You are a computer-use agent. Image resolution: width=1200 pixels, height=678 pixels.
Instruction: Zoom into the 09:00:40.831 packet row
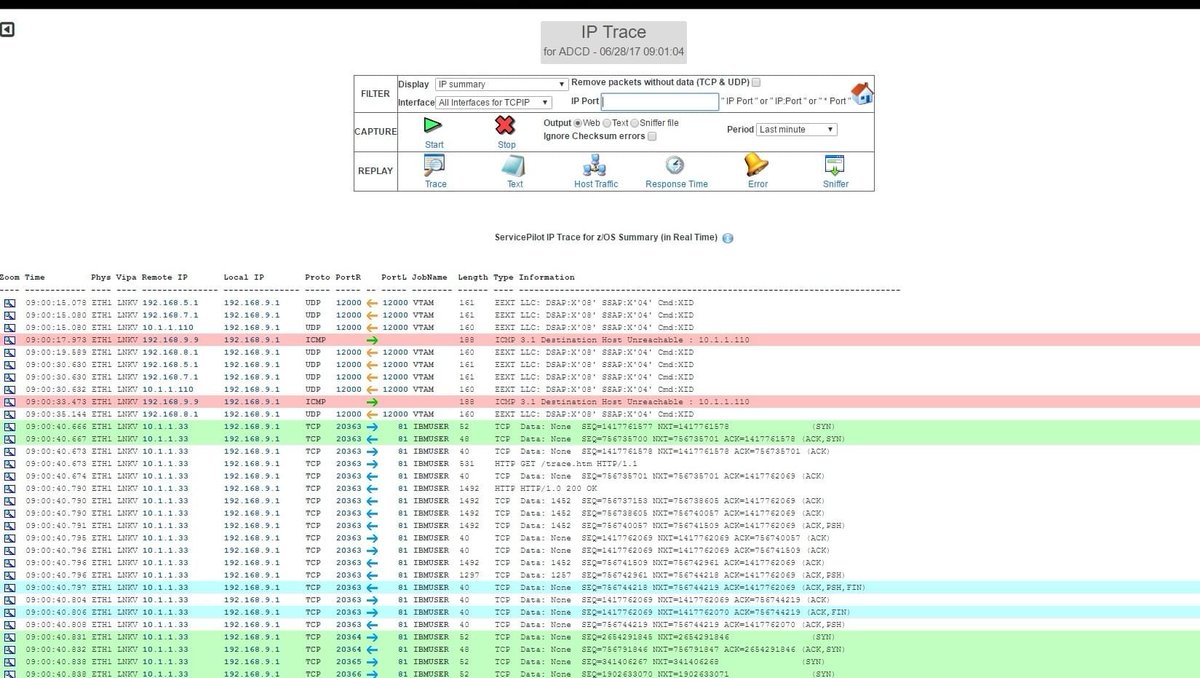(x=10, y=636)
